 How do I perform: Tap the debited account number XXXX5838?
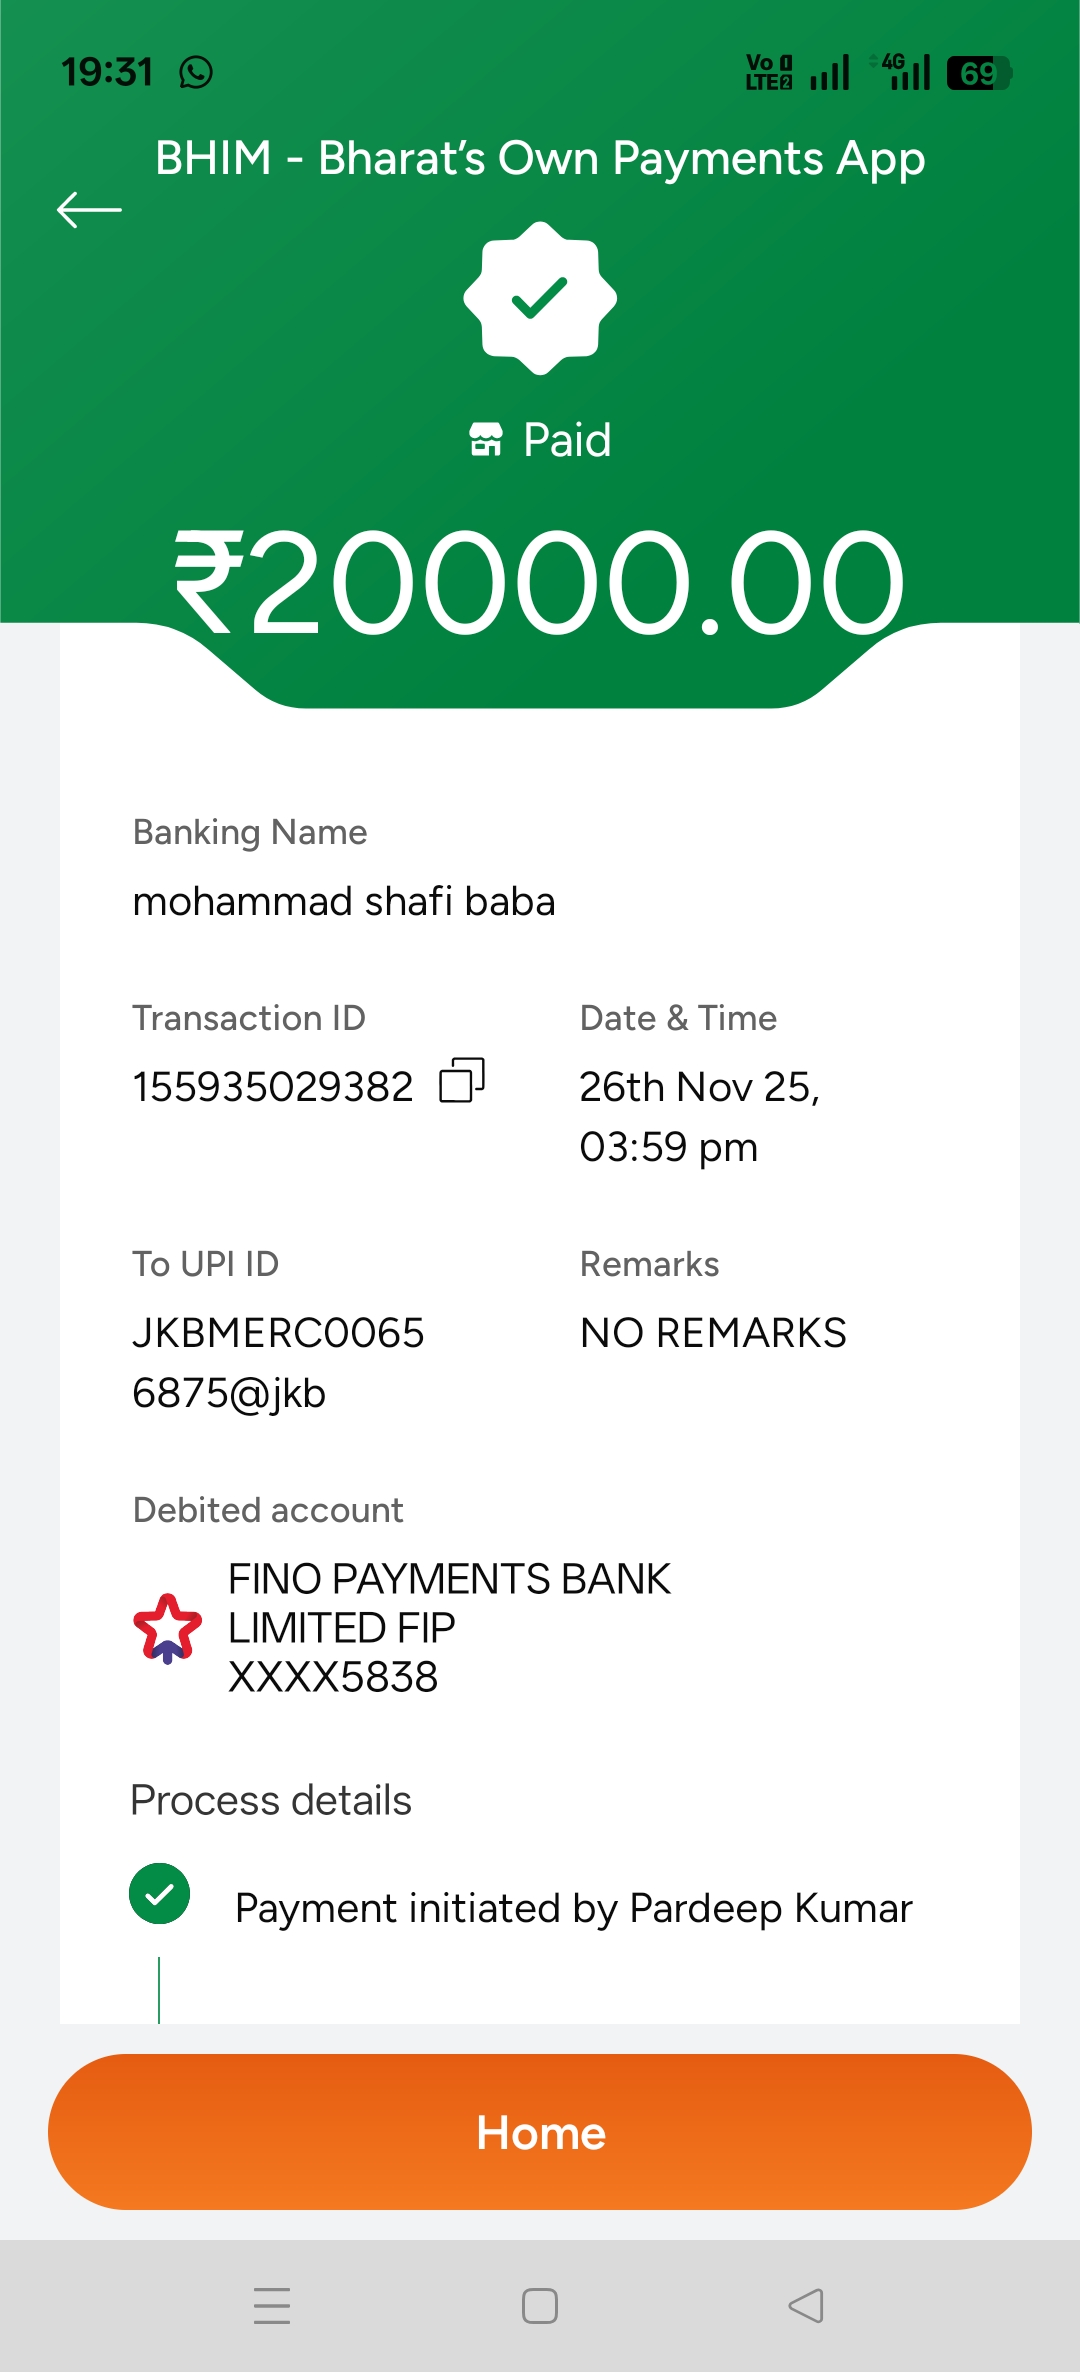(x=333, y=1677)
